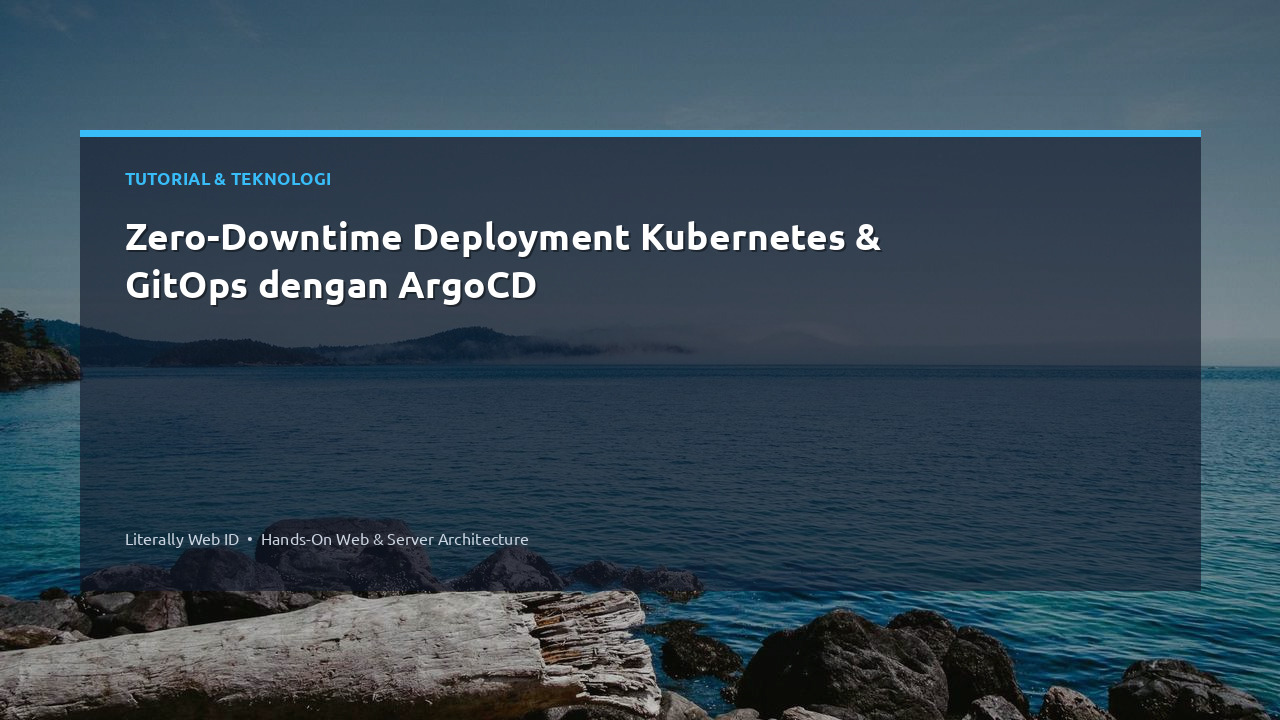Click the Literally Web ID site name
Viewport: 1280px width, 720px height.
182,539
